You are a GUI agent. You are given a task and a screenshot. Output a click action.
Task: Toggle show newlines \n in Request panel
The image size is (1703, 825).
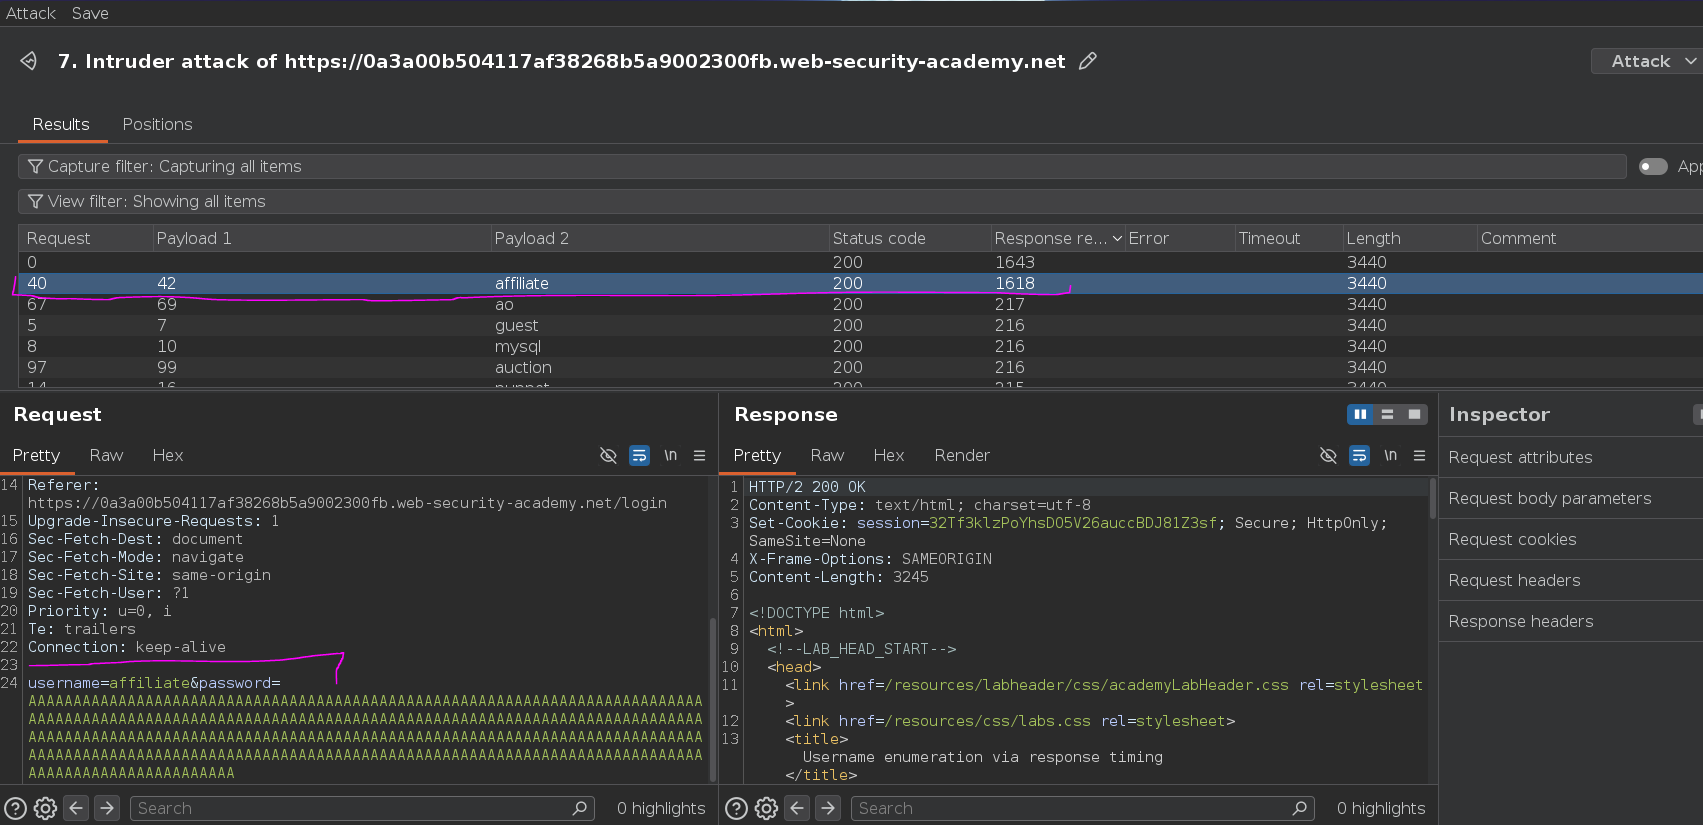click(x=670, y=455)
